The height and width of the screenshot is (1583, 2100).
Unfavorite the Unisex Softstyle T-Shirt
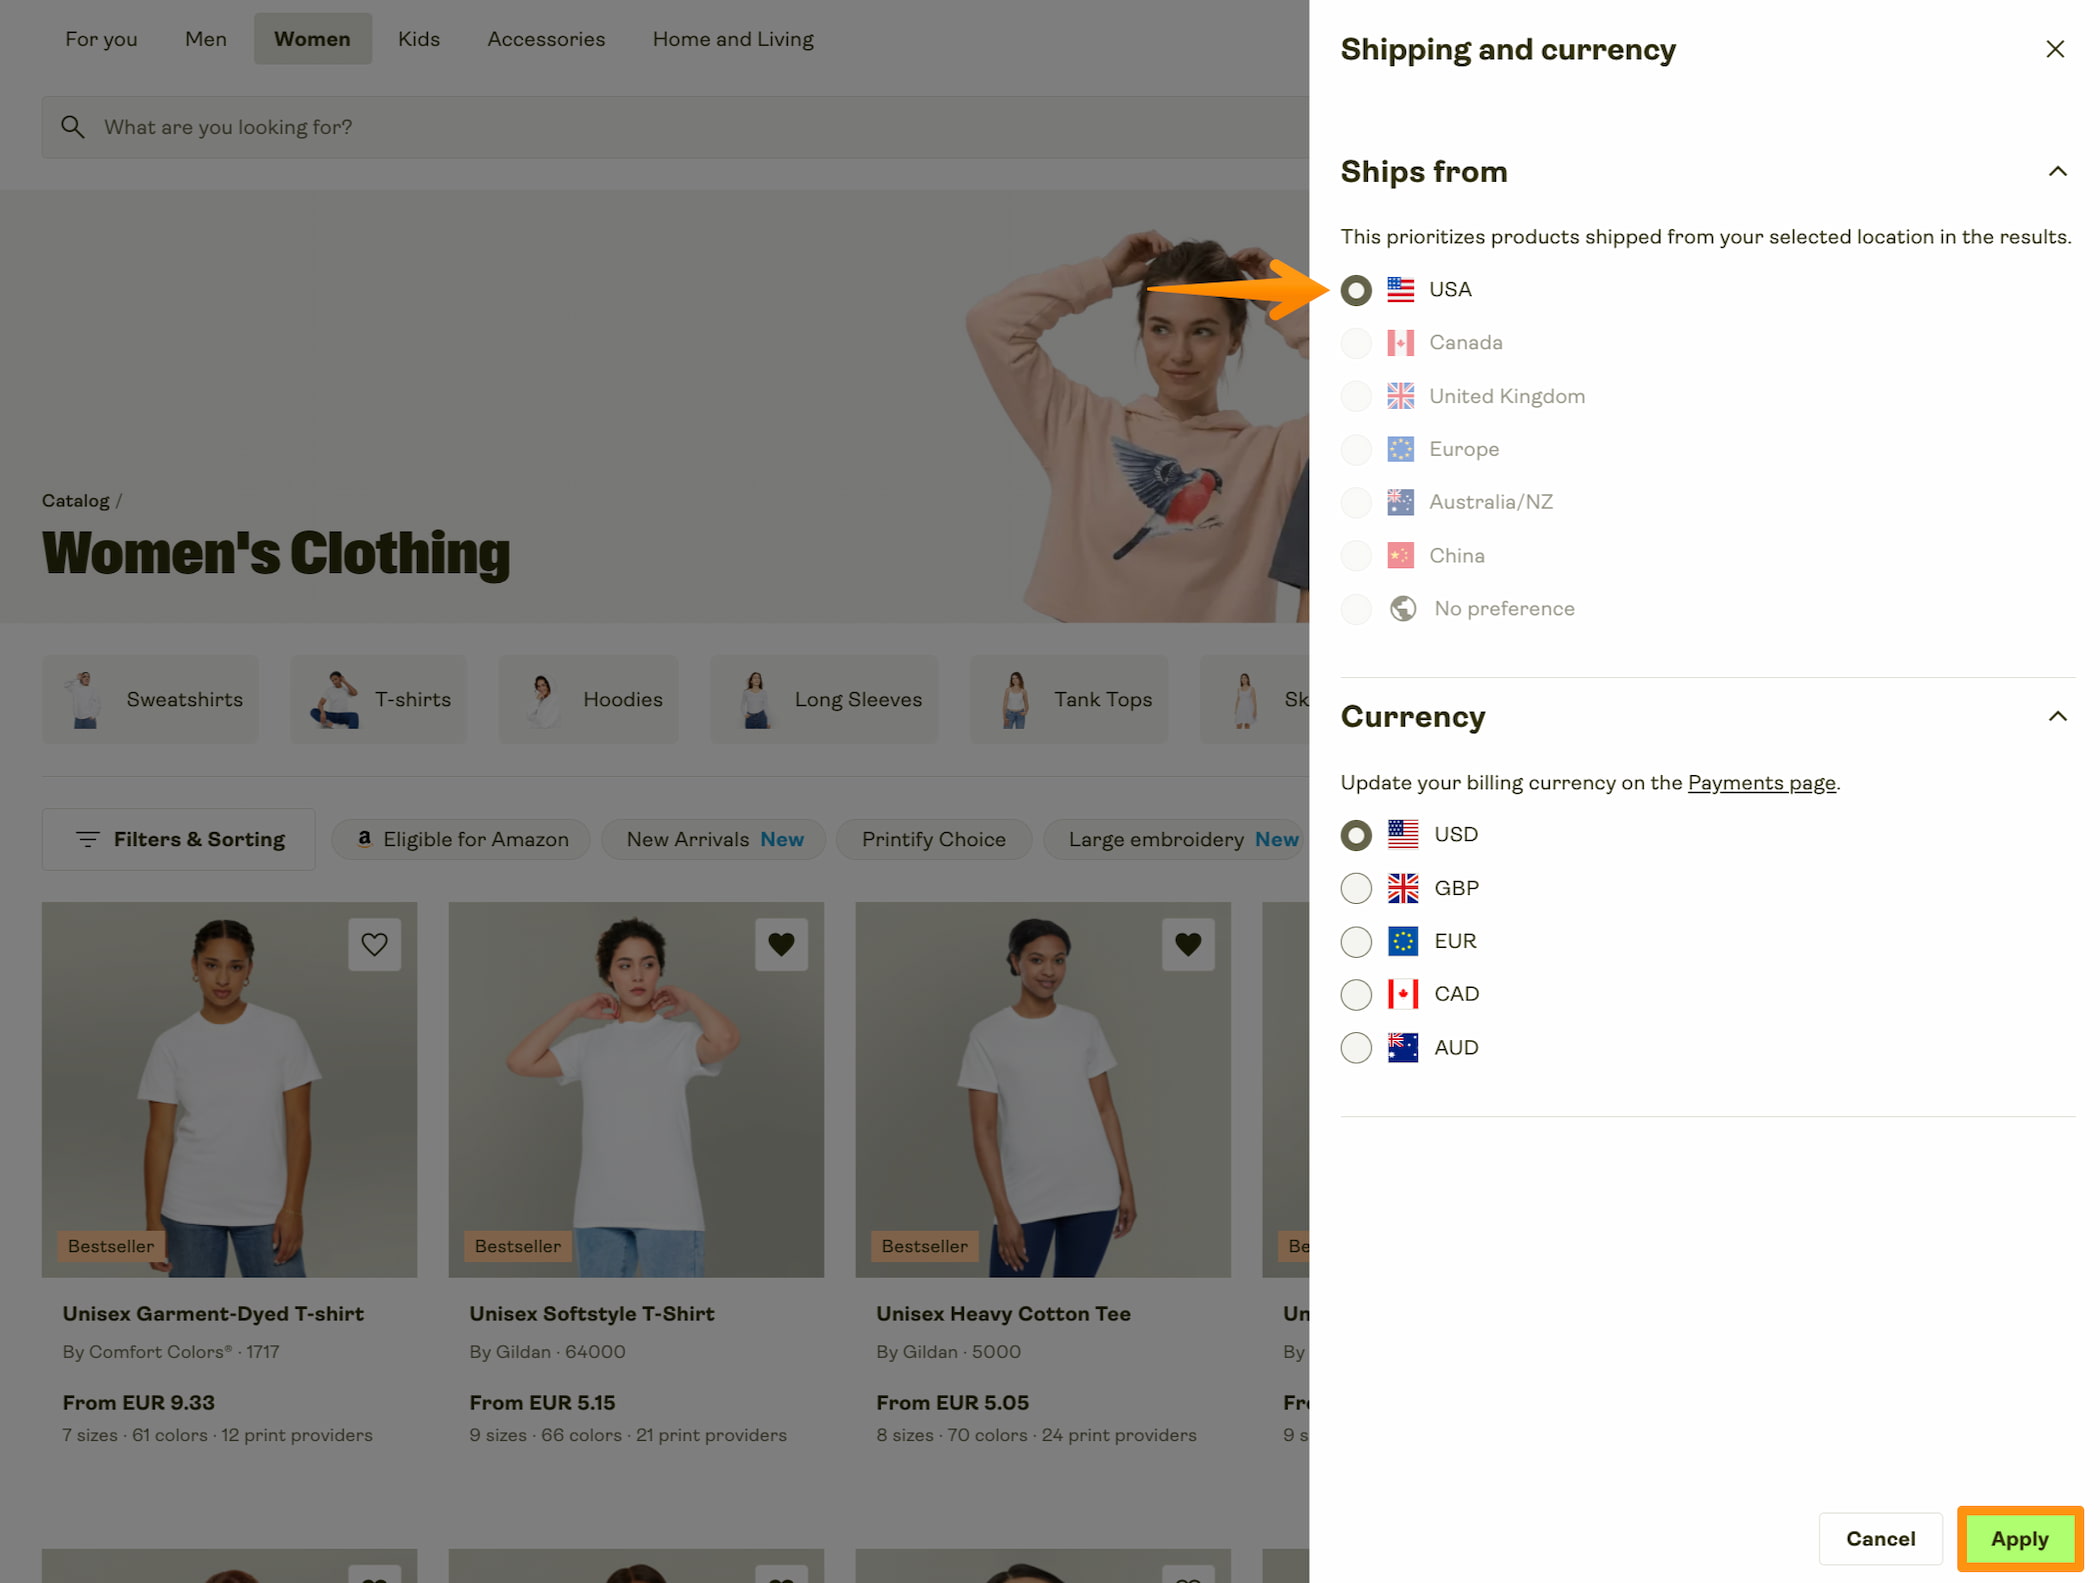(x=781, y=944)
